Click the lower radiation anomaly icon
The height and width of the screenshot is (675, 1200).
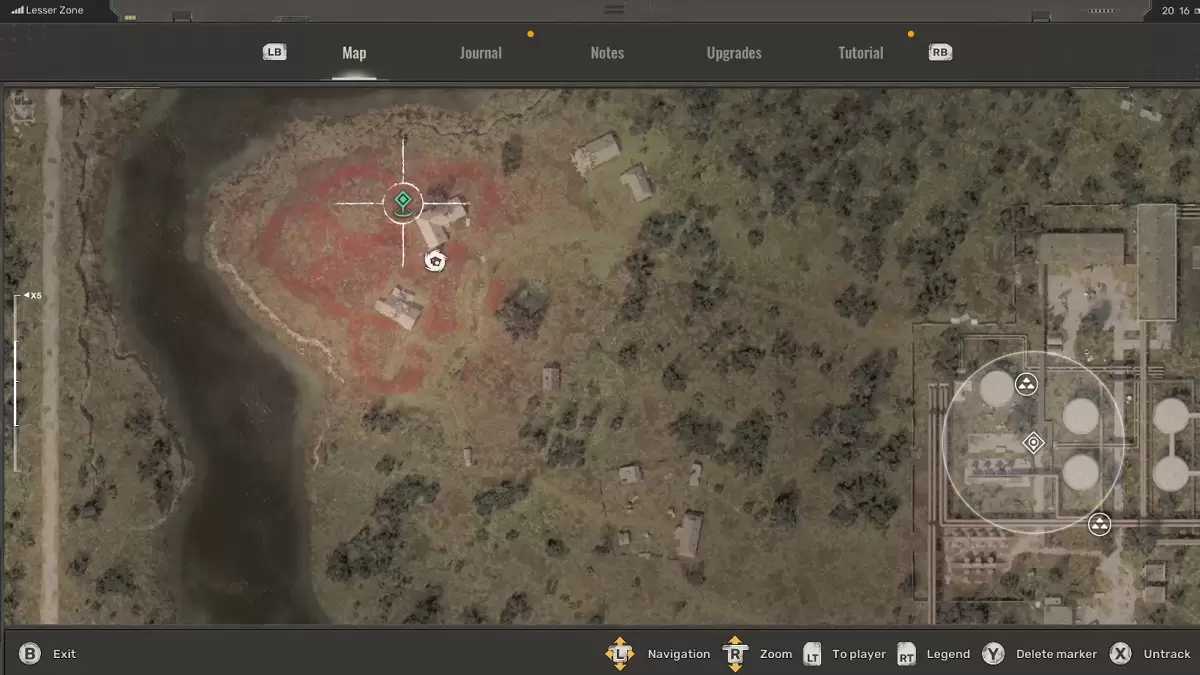point(1099,523)
